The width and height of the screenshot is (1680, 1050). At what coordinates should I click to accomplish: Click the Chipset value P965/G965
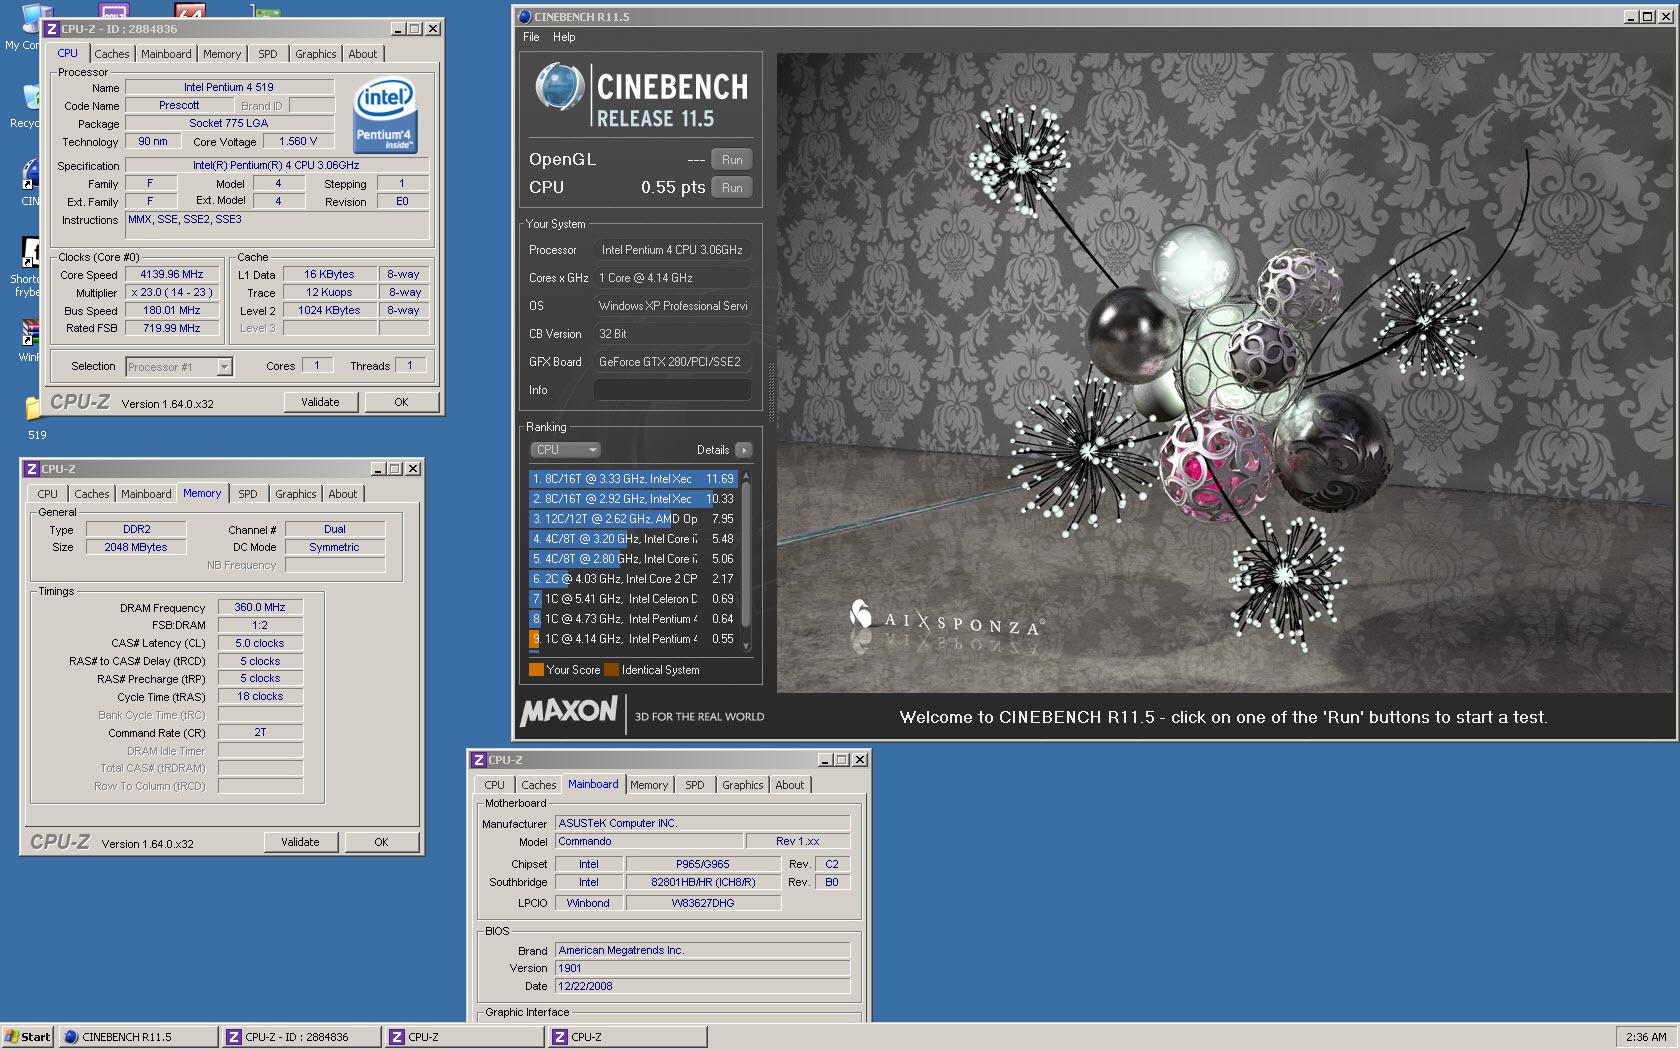click(x=702, y=864)
